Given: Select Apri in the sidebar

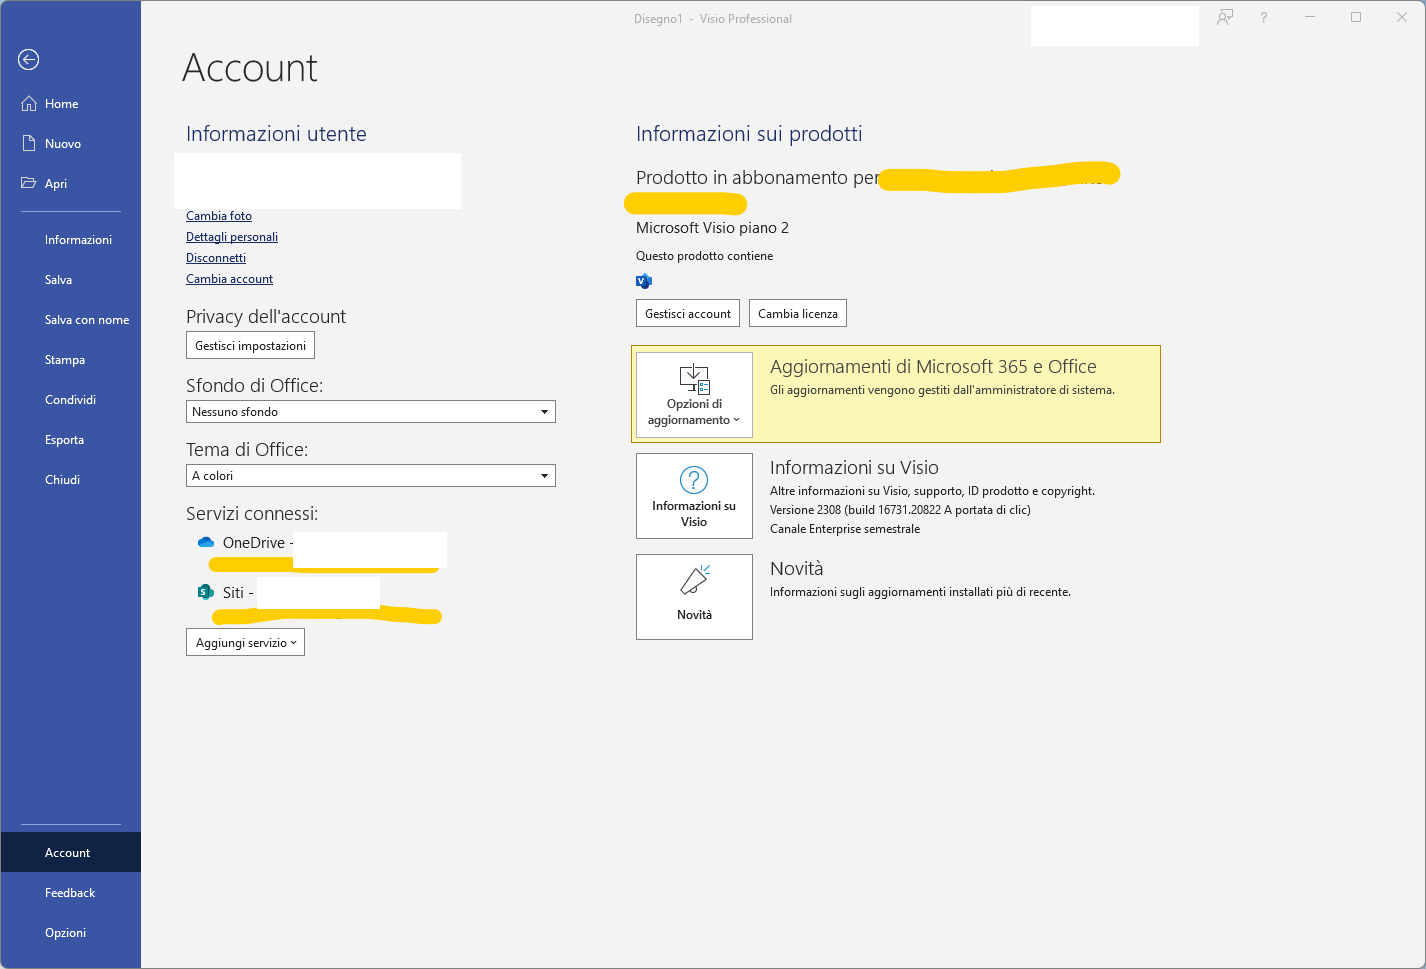Looking at the screenshot, I should (71, 184).
